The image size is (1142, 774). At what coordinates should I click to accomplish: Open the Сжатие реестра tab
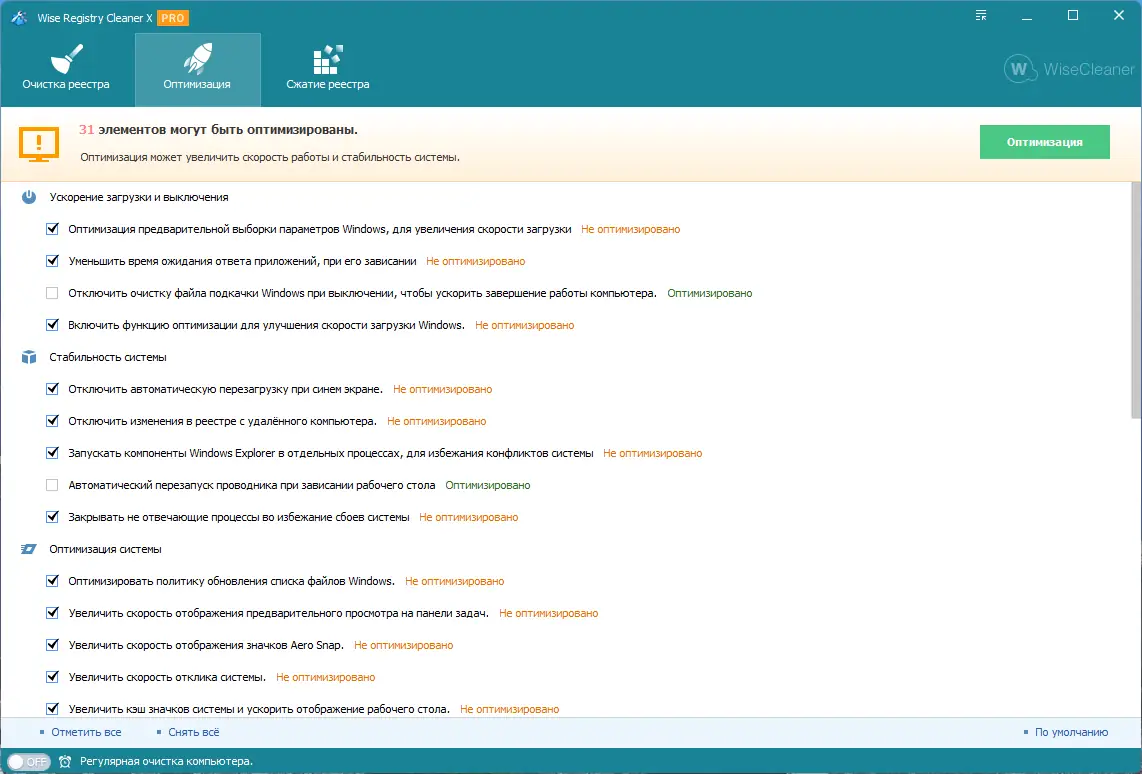tap(328, 70)
